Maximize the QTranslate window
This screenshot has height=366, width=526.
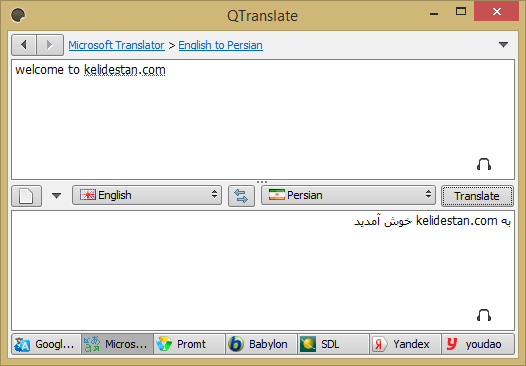click(x=461, y=11)
